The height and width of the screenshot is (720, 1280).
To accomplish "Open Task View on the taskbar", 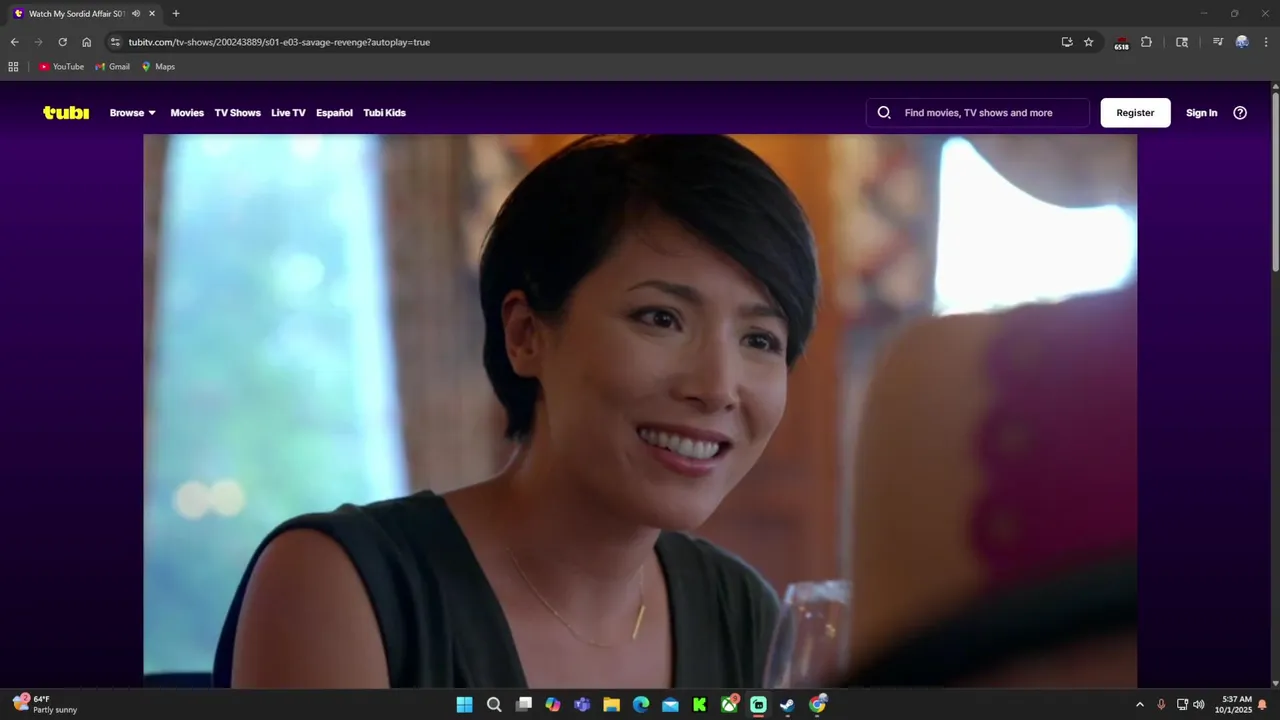I will click(x=523, y=705).
